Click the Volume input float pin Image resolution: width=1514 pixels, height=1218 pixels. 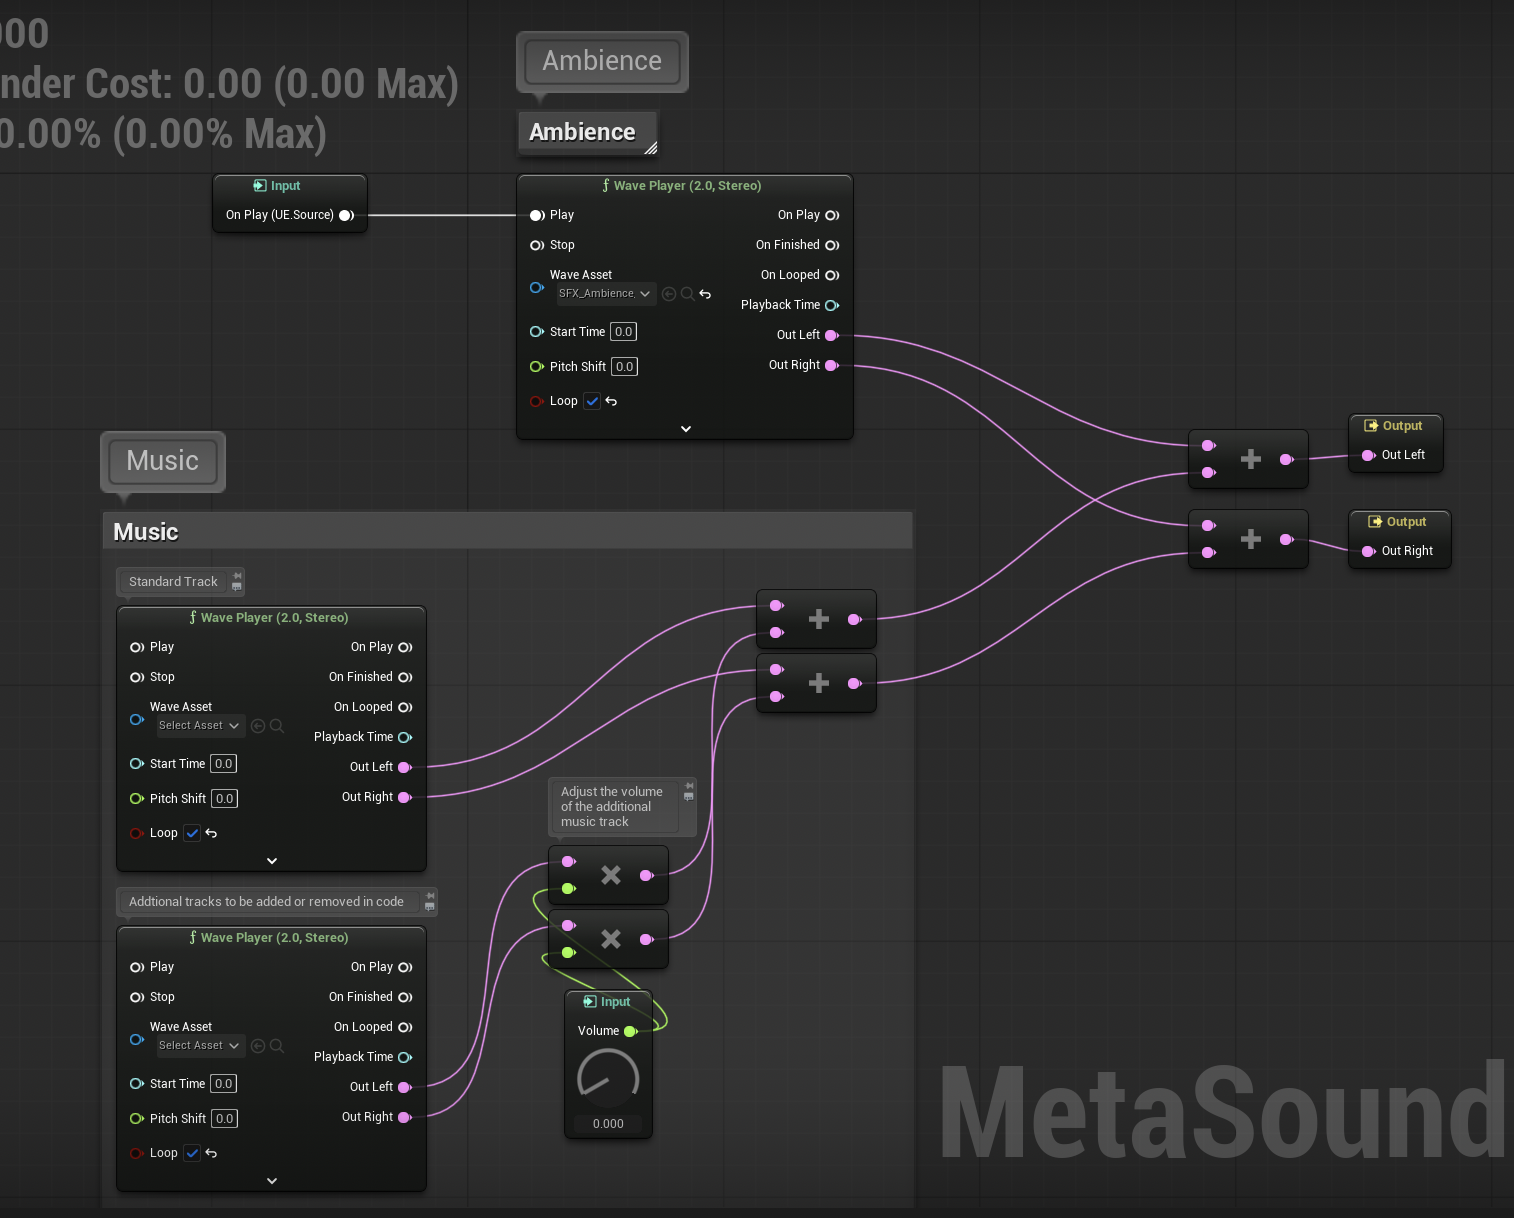tap(631, 1031)
